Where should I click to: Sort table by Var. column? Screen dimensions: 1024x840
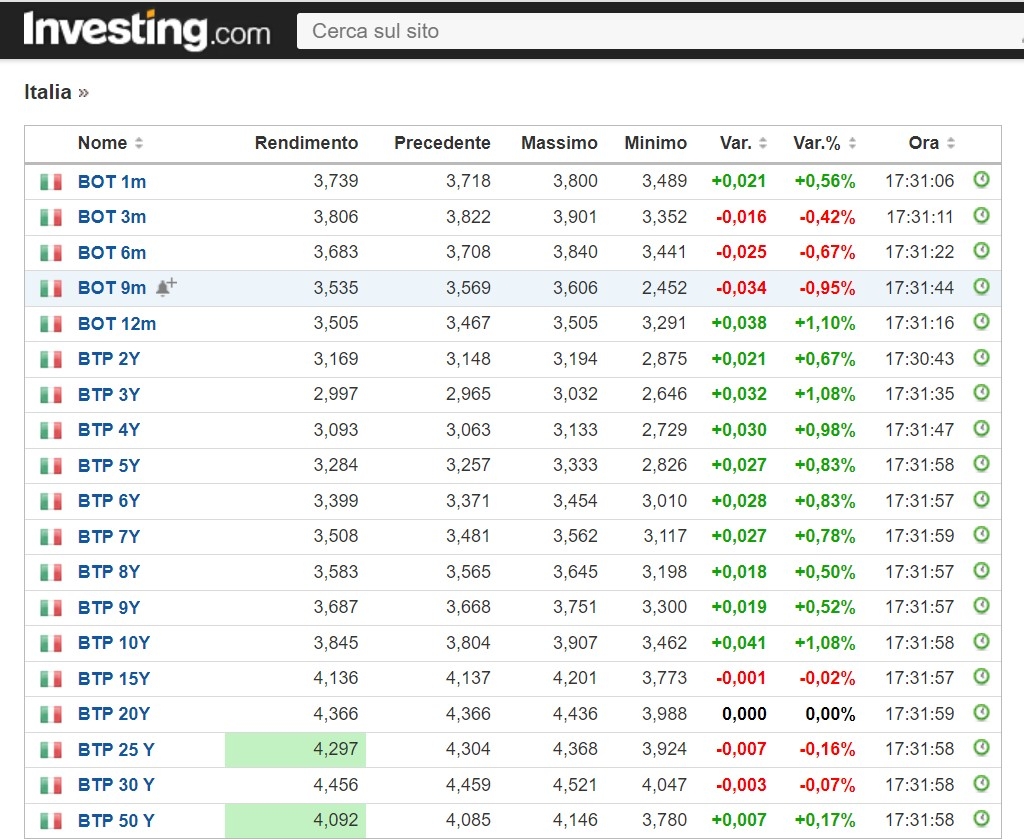click(x=743, y=143)
